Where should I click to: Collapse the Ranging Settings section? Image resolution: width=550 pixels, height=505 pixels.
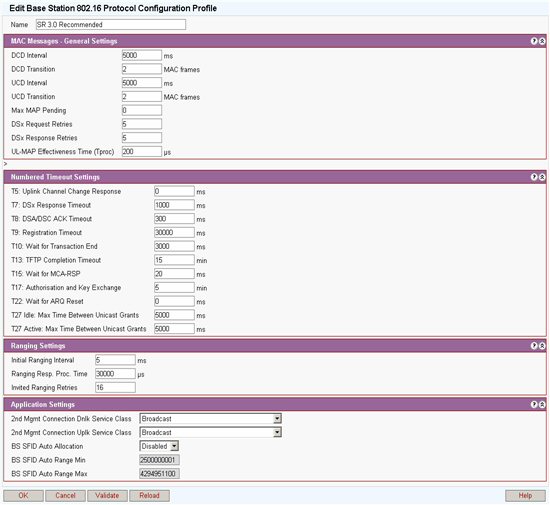point(542,346)
